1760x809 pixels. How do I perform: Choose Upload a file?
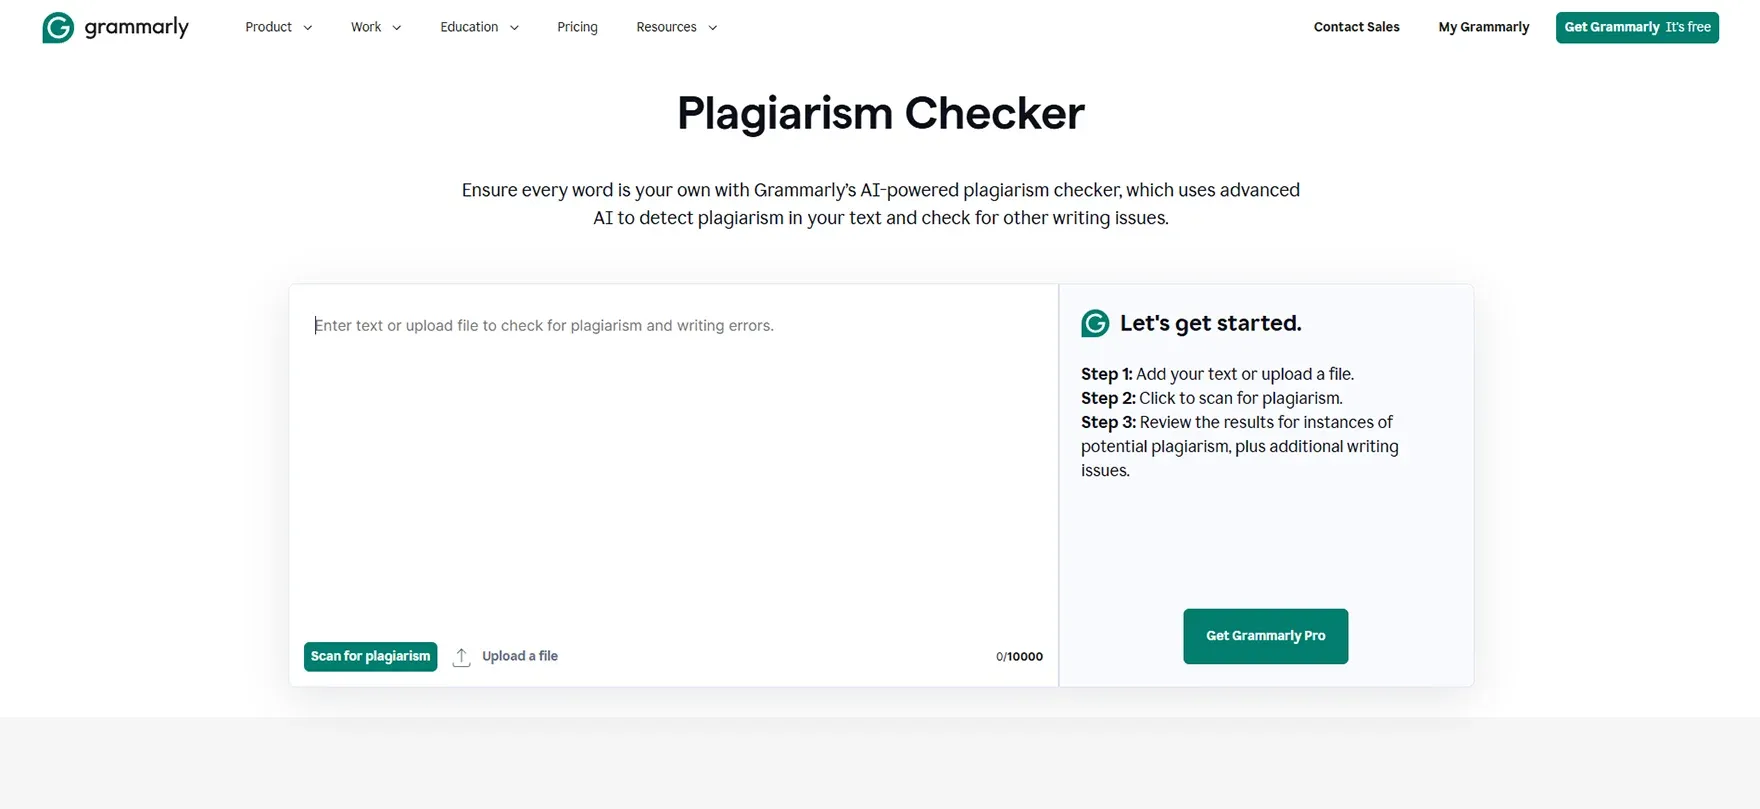coord(520,656)
